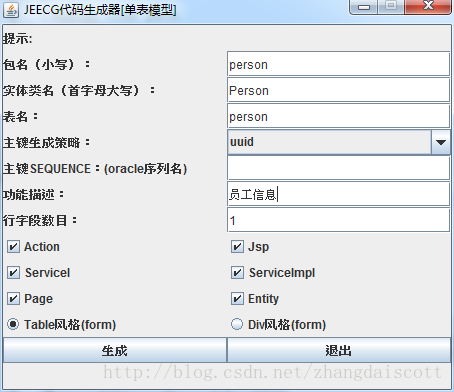Uncheck the ServiceImpl checkbox
The width and height of the screenshot is (454, 392).
[237, 273]
